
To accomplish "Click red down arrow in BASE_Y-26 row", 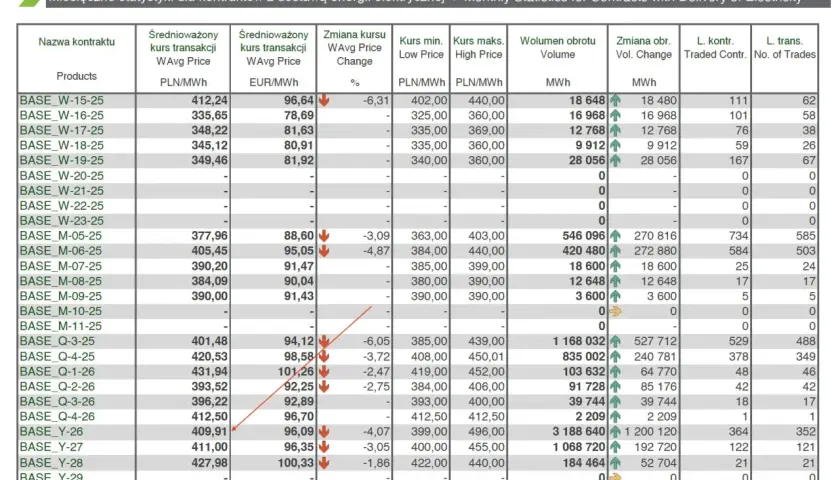I will pyautogui.click(x=324, y=431).
